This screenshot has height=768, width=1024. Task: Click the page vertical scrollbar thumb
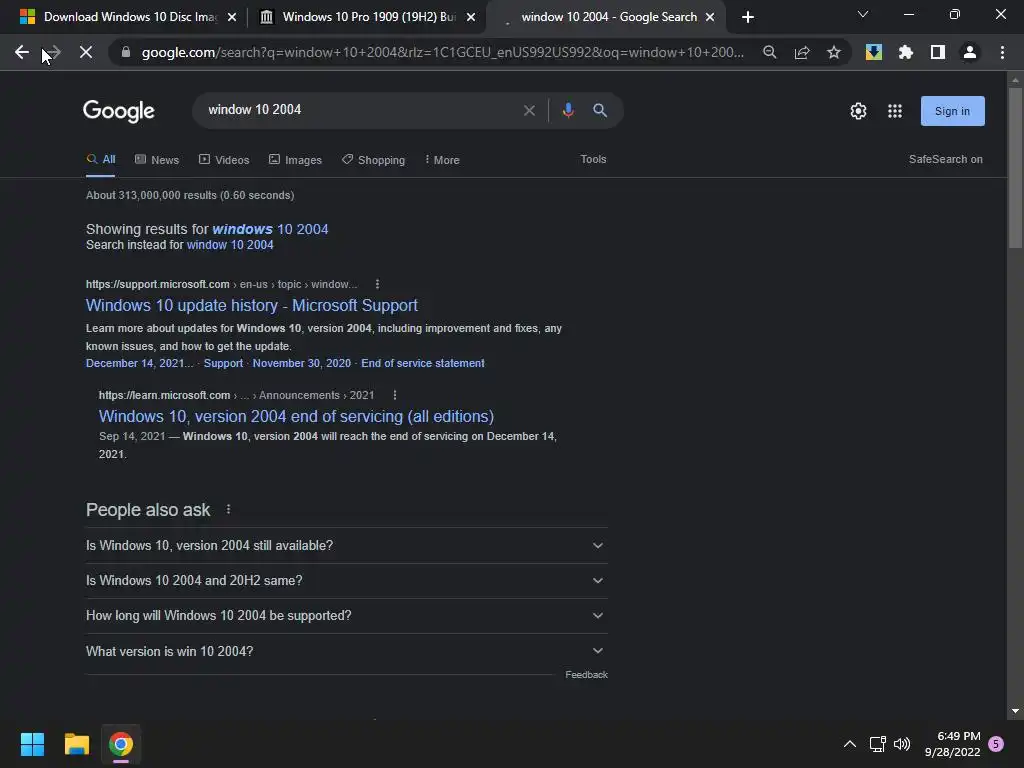(x=1015, y=168)
